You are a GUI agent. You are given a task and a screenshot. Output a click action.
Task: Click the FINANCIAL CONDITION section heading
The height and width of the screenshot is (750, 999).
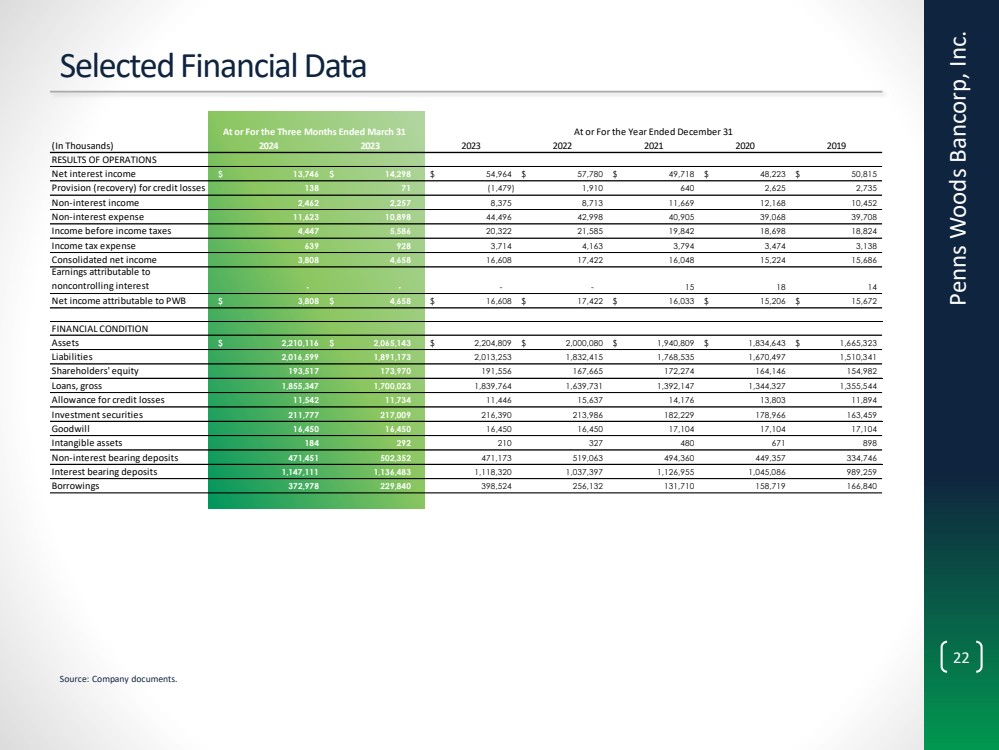pyautogui.click(x=99, y=327)
